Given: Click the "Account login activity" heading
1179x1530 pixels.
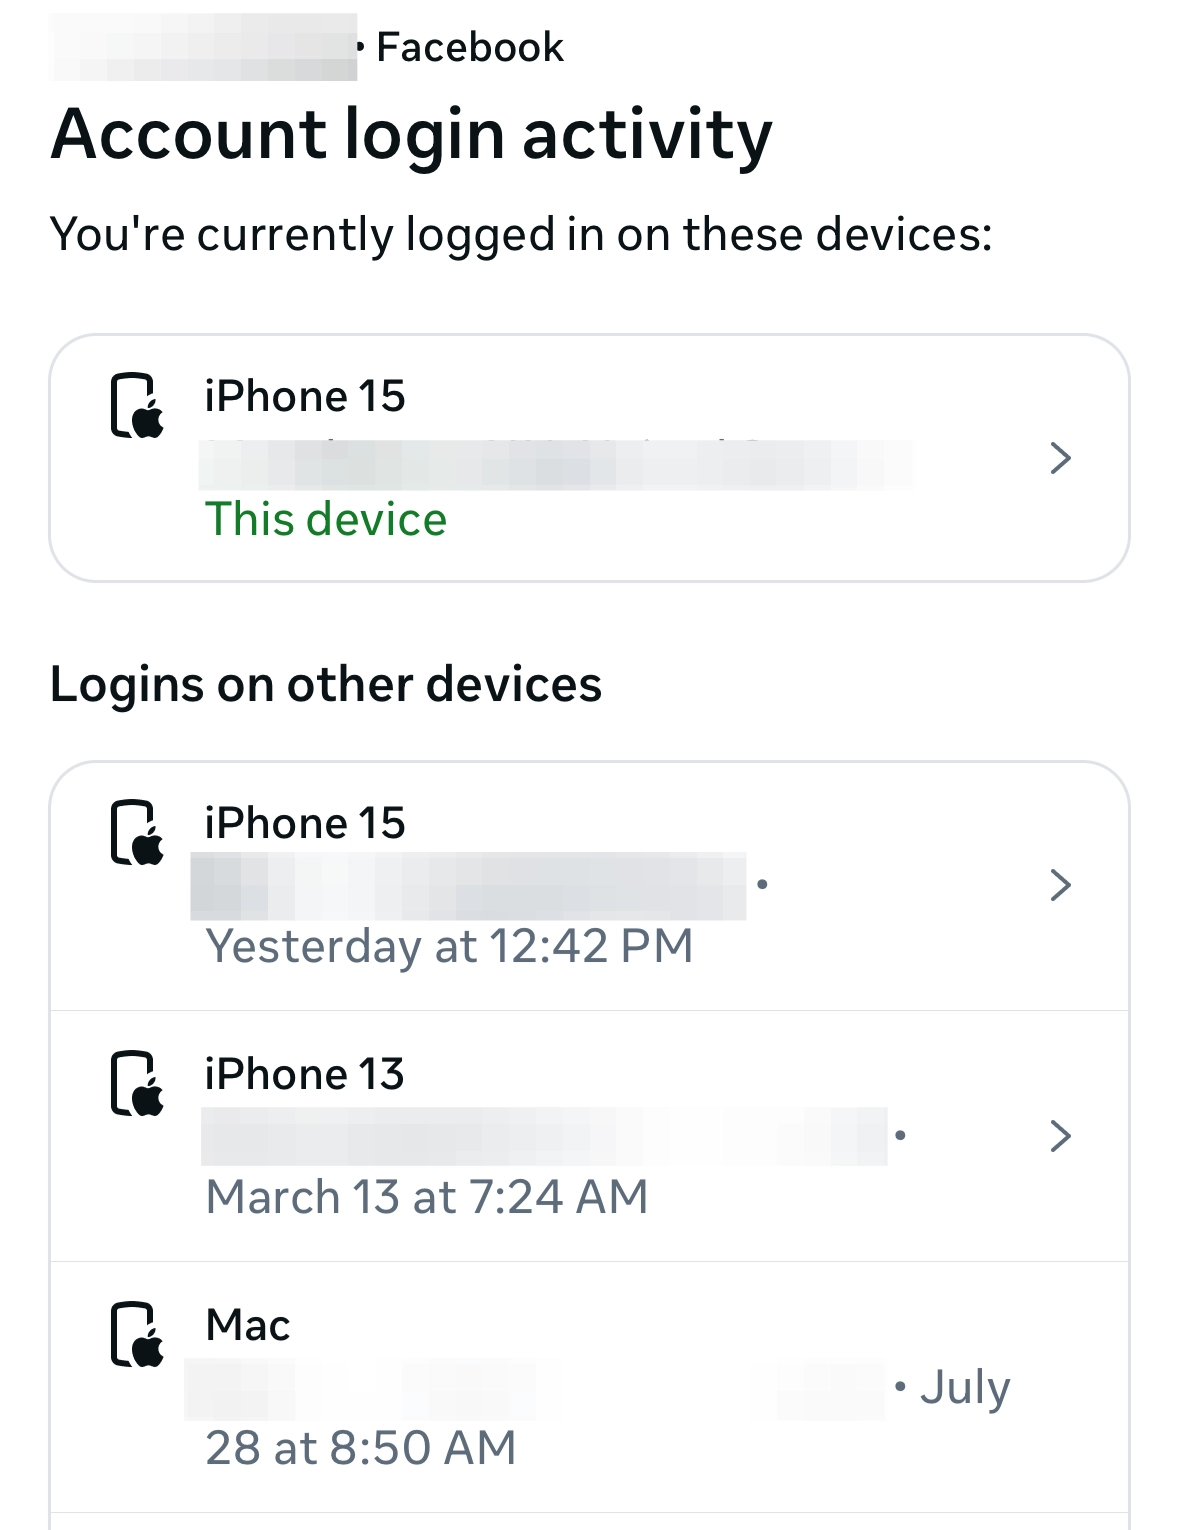Looking at the screenshot, I should pyautogui.click(x=412, y=135).
